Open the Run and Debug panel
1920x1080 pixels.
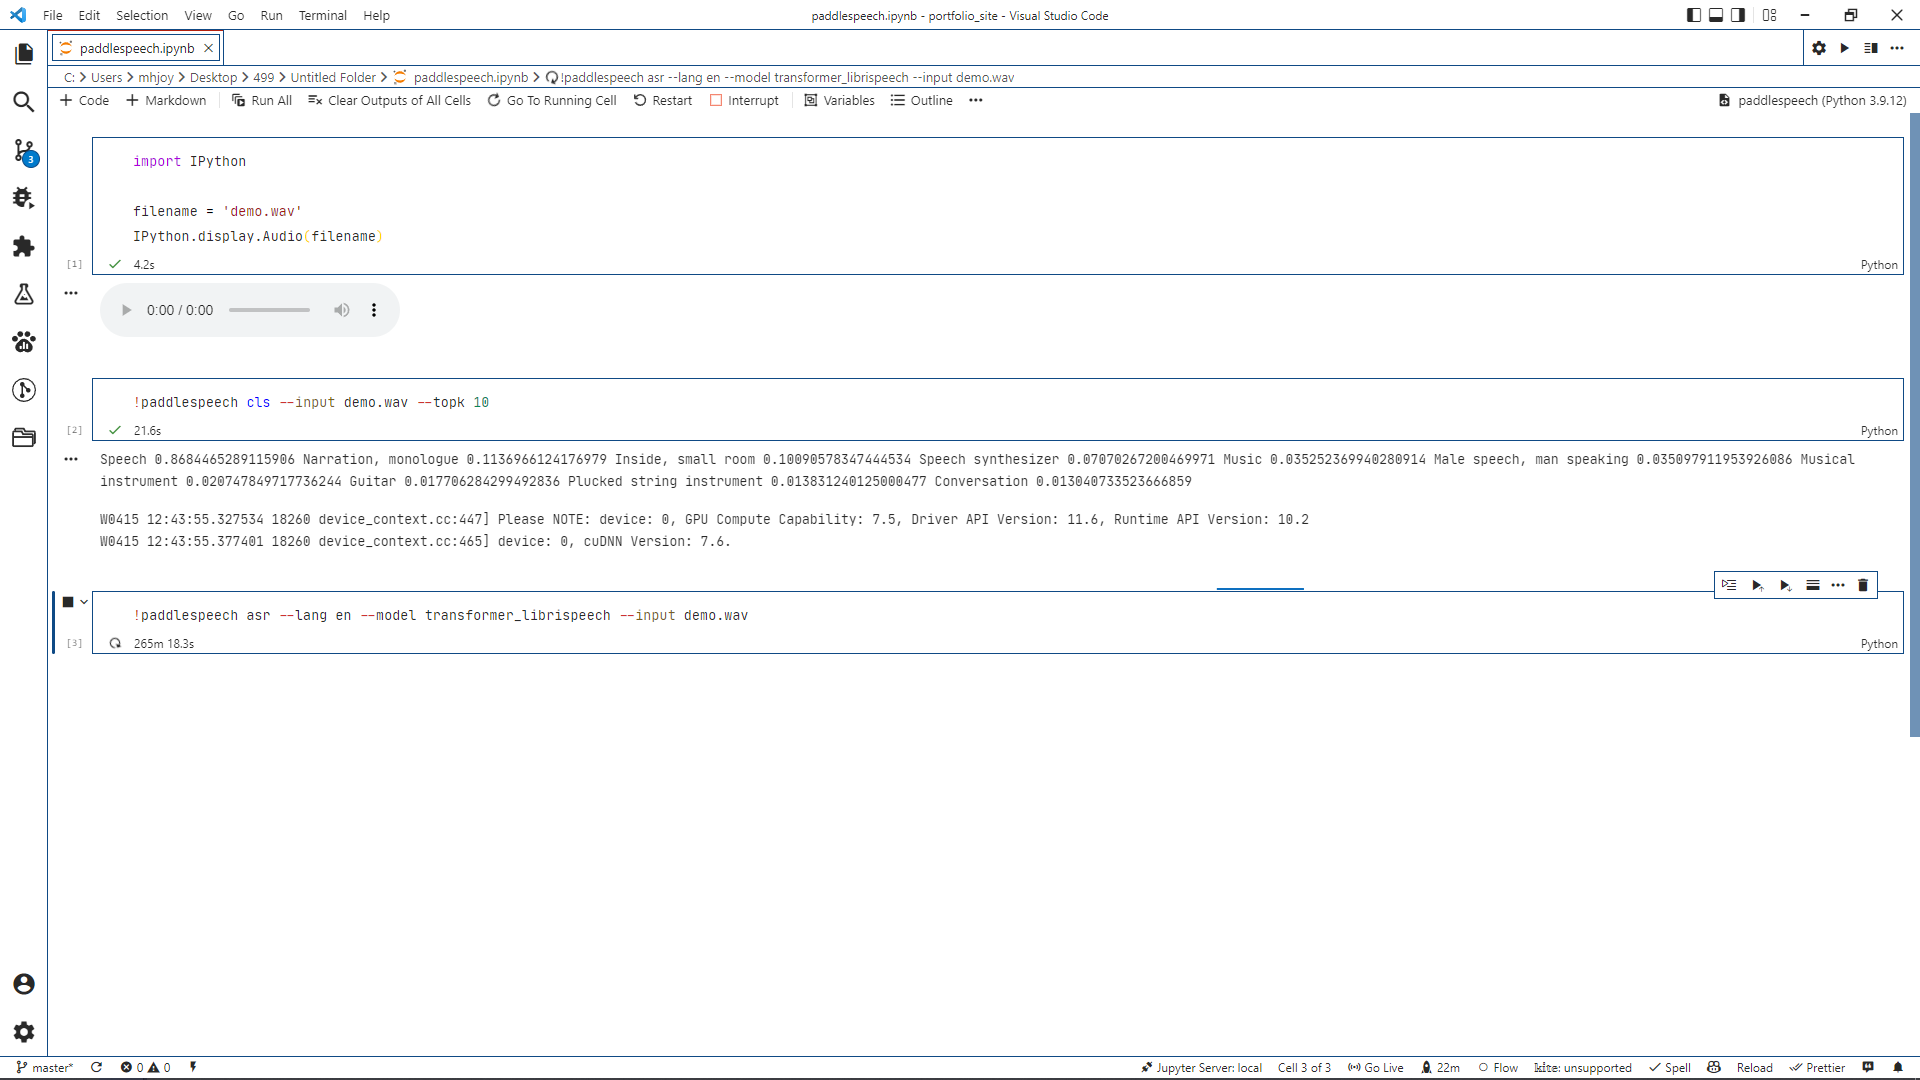(23, 198)
